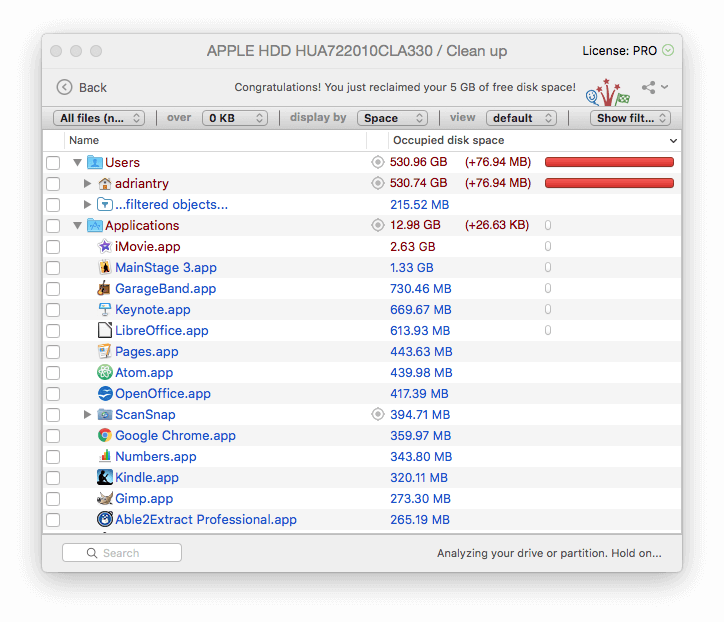724x622 pixels.
Task: Click the adriantry home icon
Action: 105,183
